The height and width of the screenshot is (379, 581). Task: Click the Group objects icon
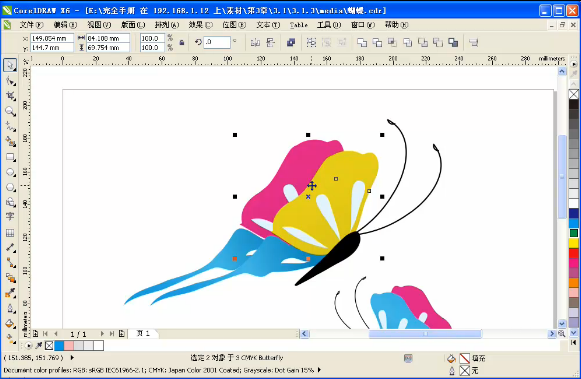(x=311, y=43)
